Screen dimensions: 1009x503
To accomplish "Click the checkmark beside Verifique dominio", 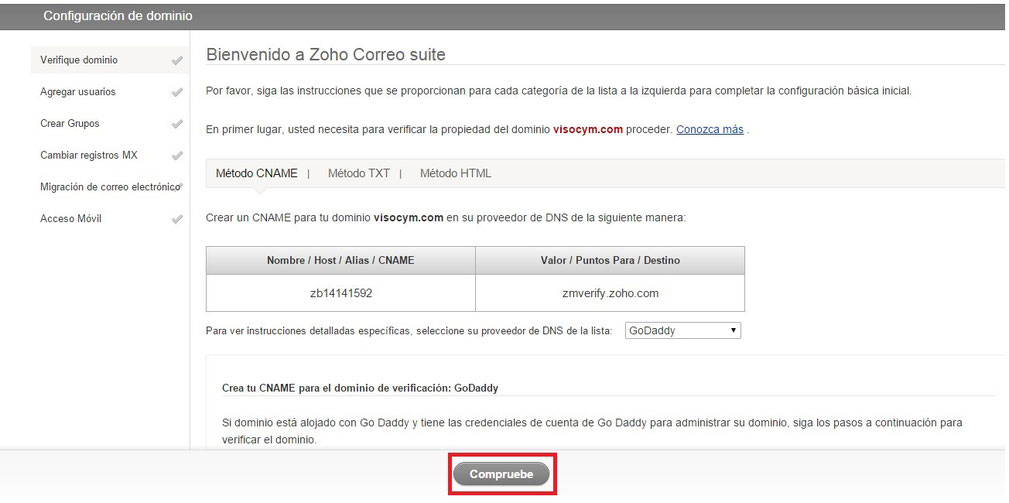I will click(177, 60).
